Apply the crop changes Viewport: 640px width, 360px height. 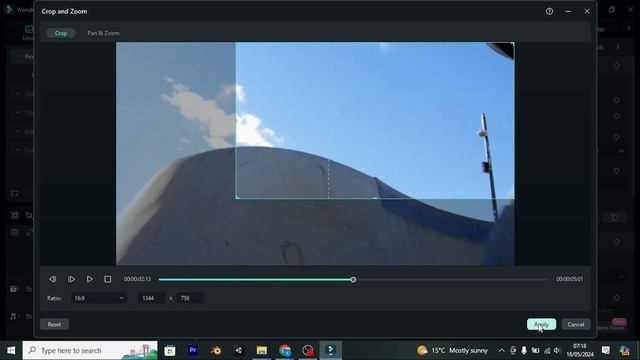pos(541,324)
